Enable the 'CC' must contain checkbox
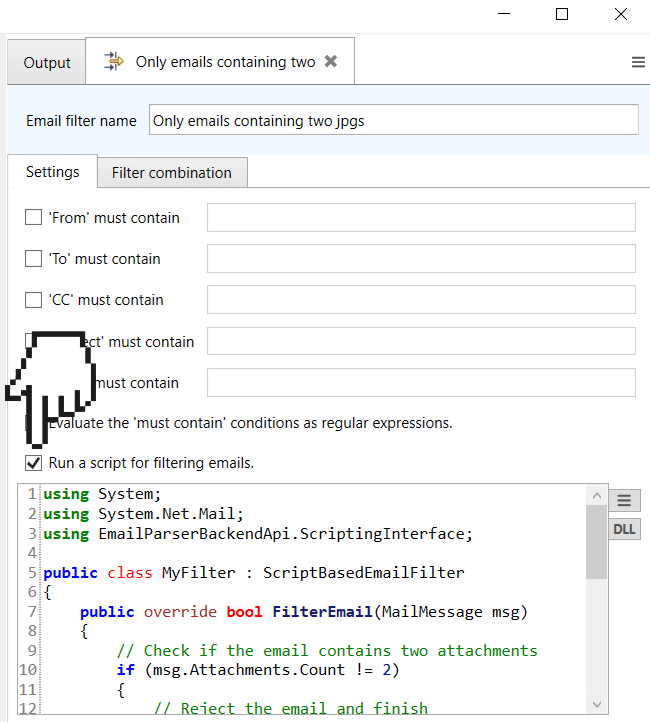Screen dimensions: 650x722 pyautogui.click(x=33, y=300)
